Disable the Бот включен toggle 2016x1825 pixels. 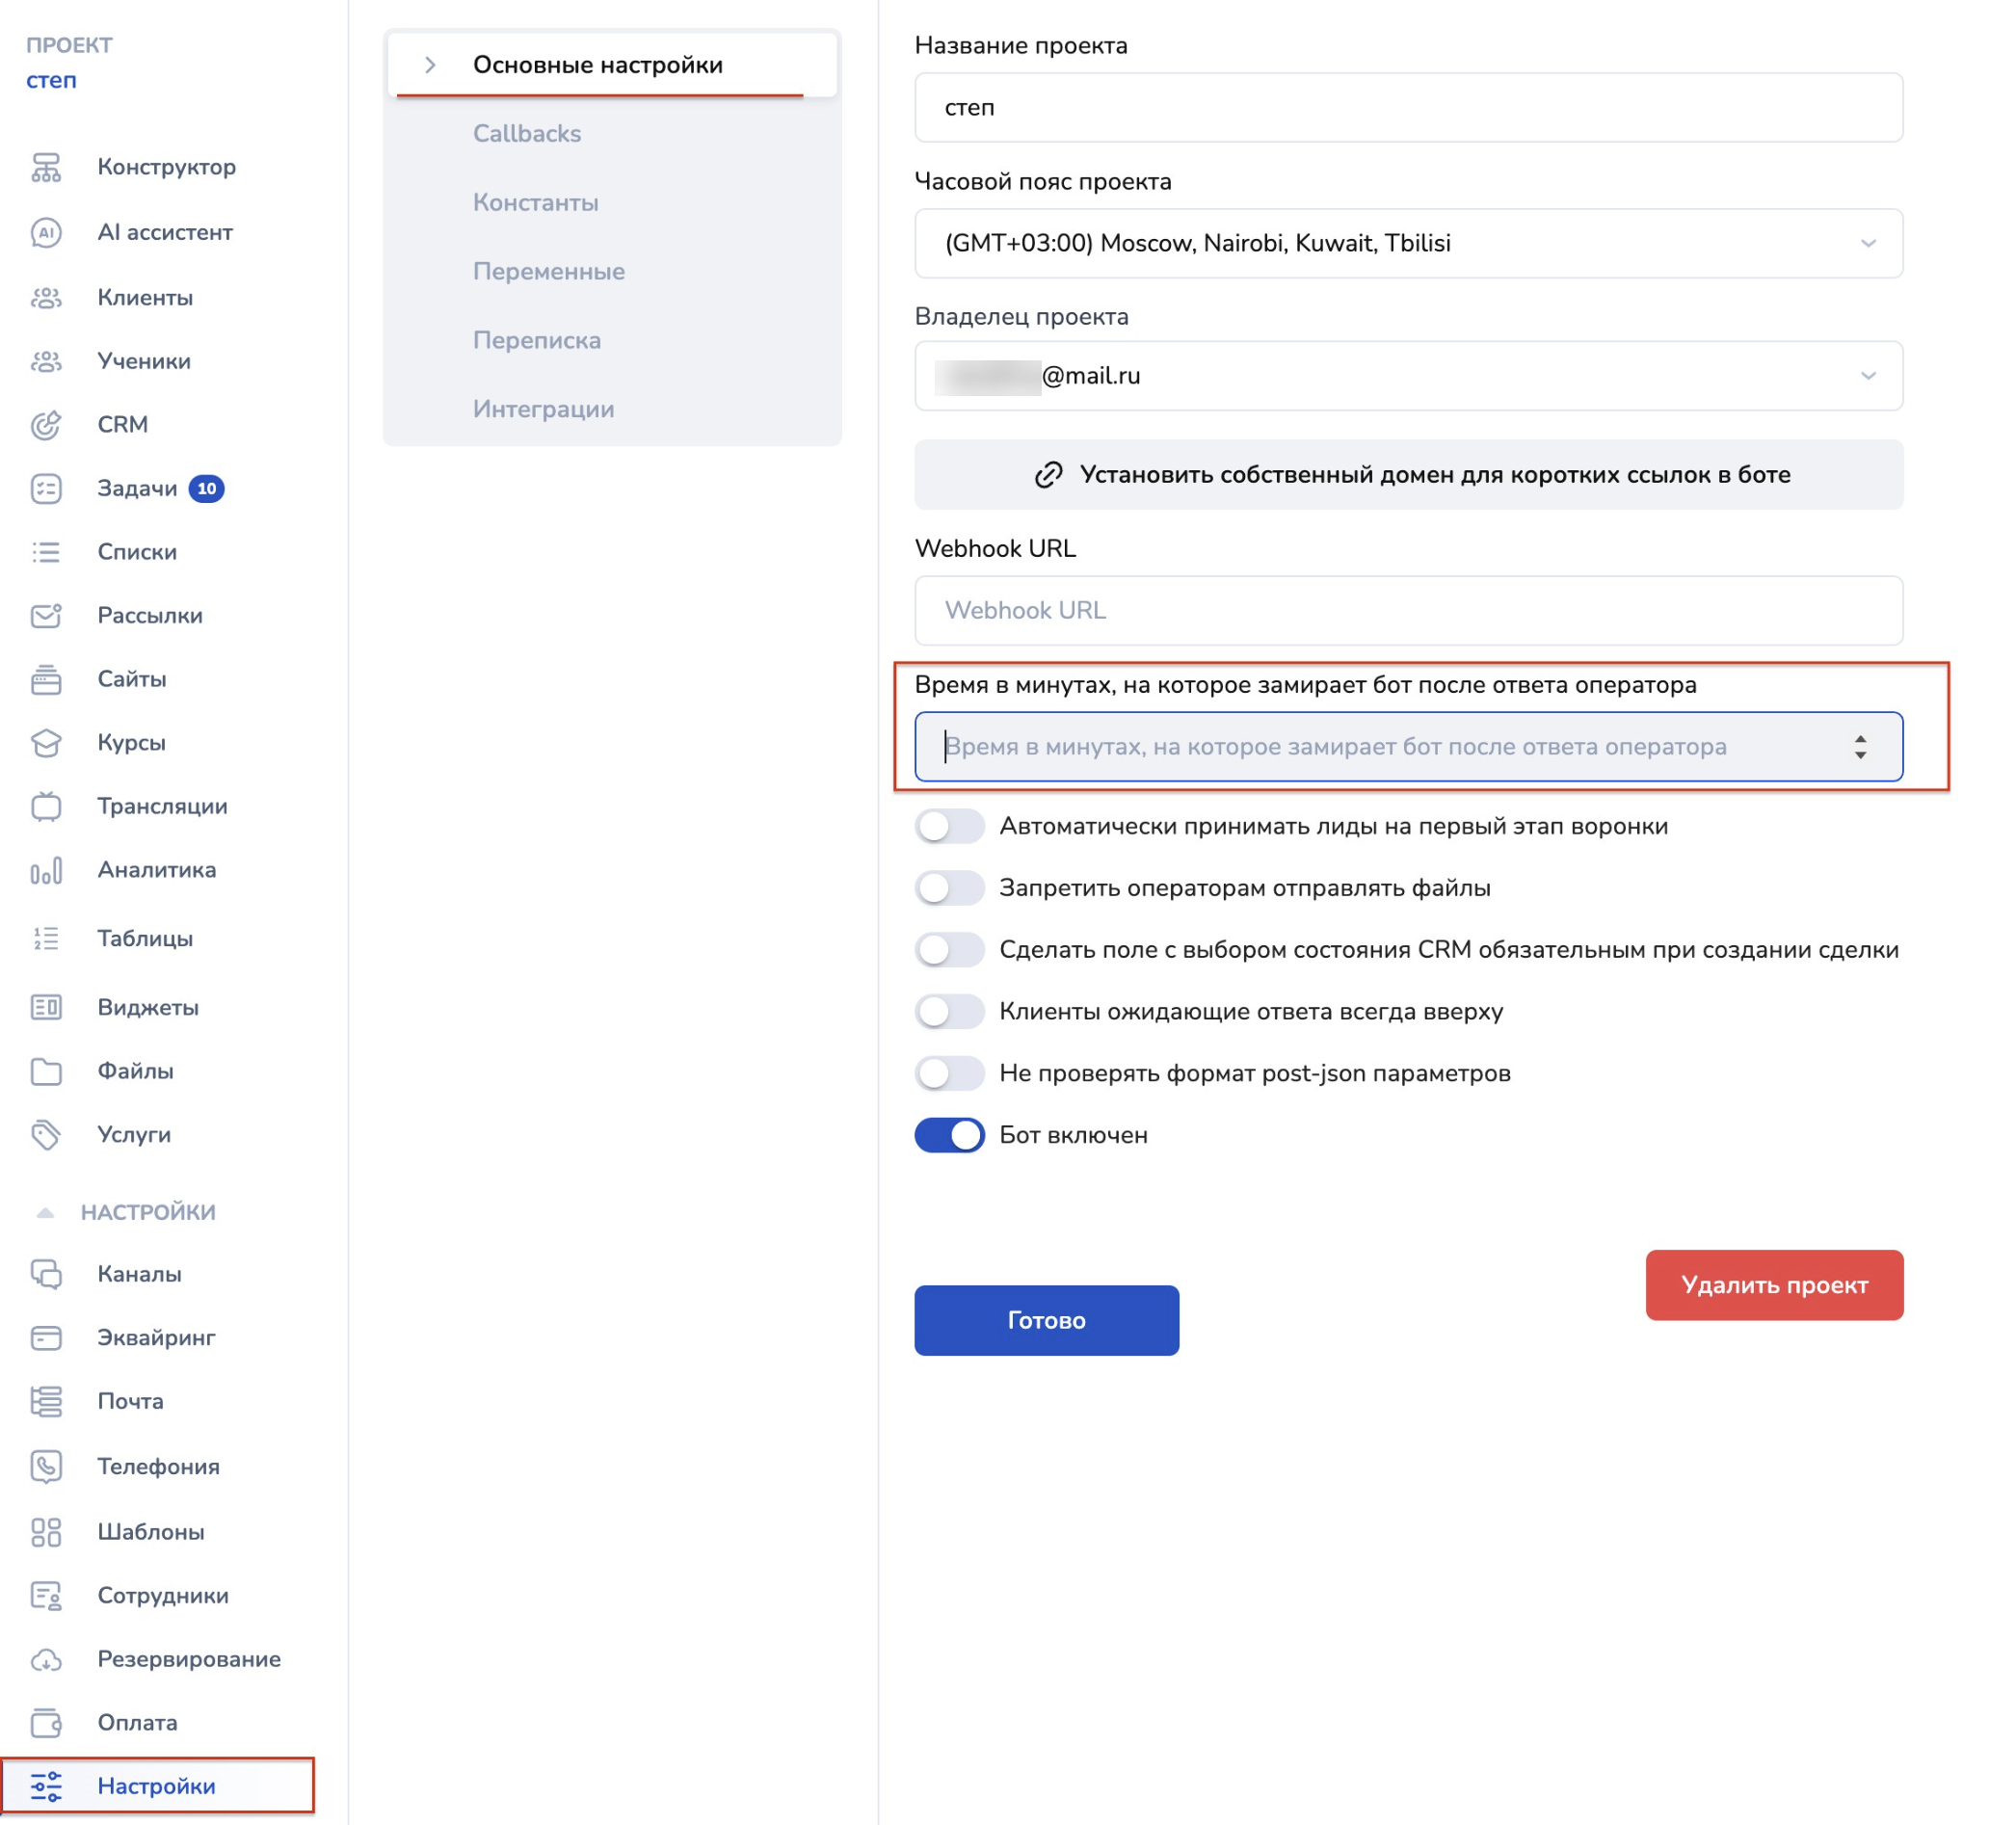click(949, 1135)
